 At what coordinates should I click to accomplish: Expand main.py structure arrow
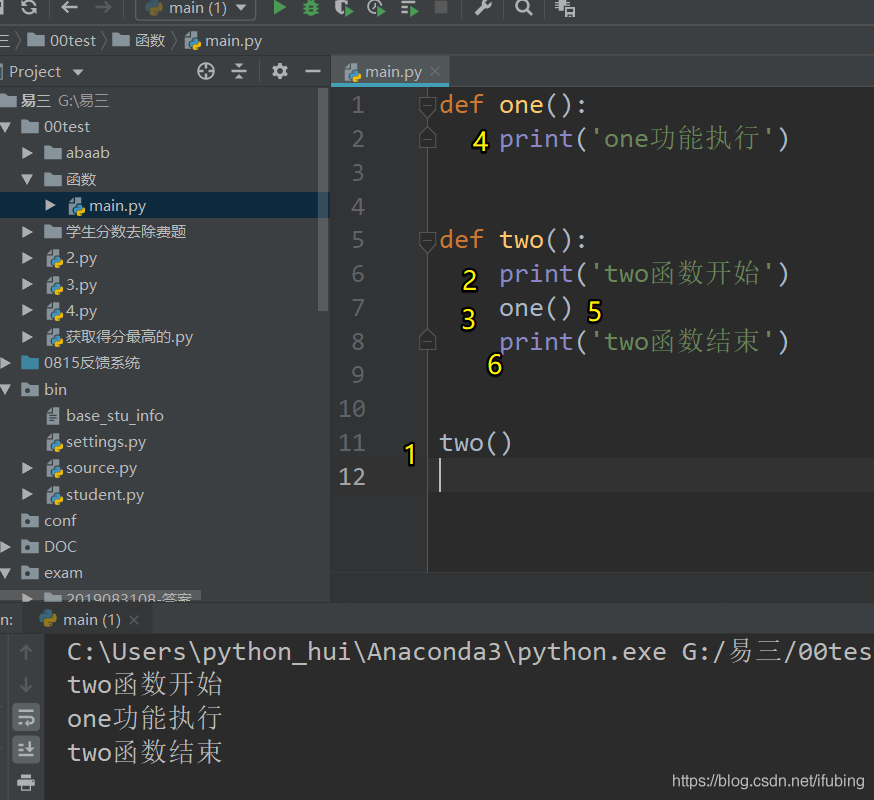point(50,206)
